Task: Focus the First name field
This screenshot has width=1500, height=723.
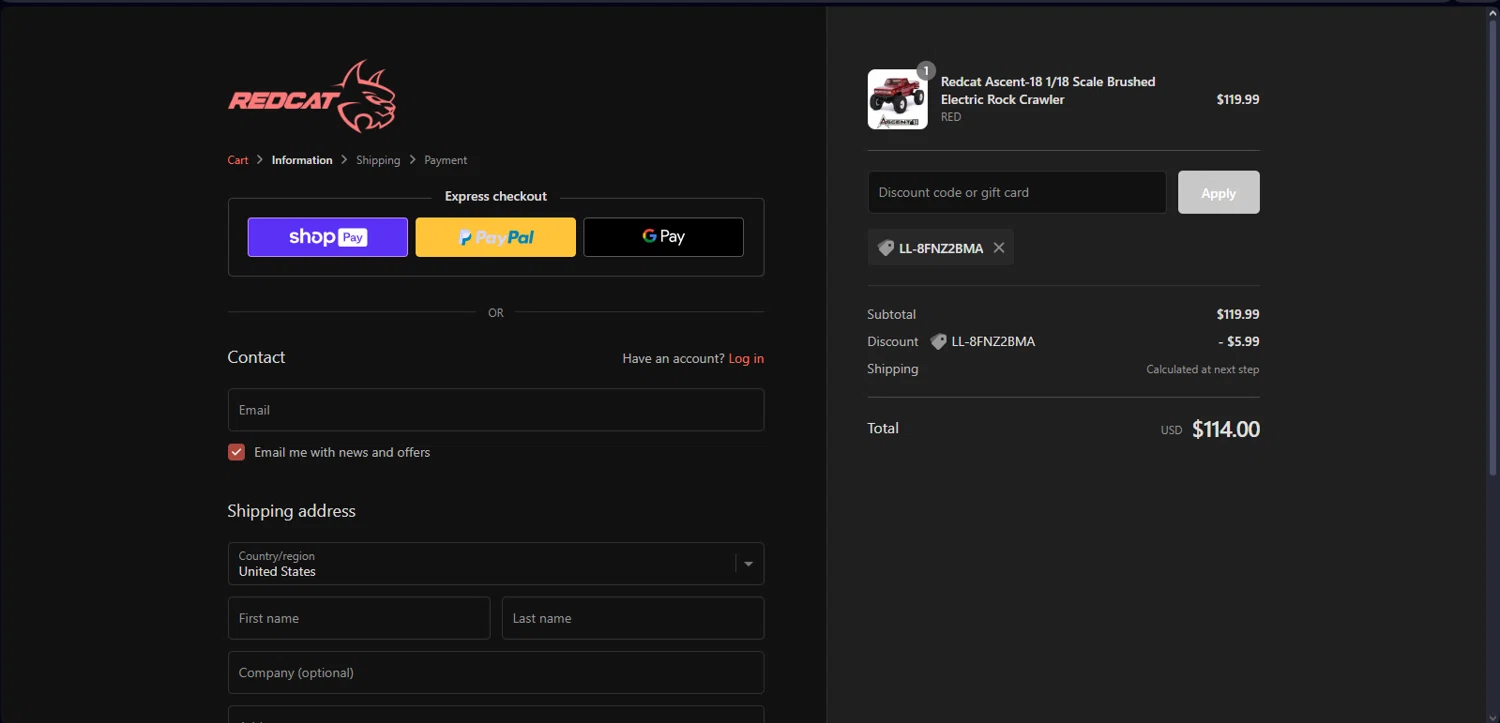Action: 359,618
